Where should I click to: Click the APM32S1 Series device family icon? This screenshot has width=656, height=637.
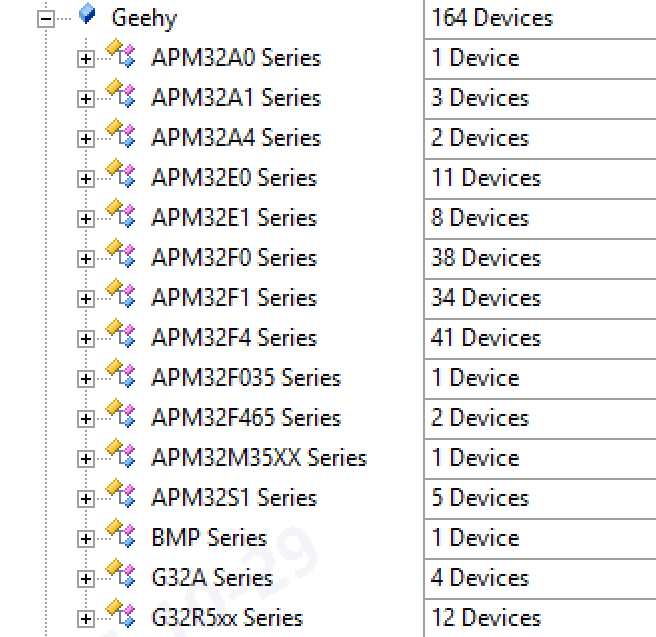(x=121, y=495)
